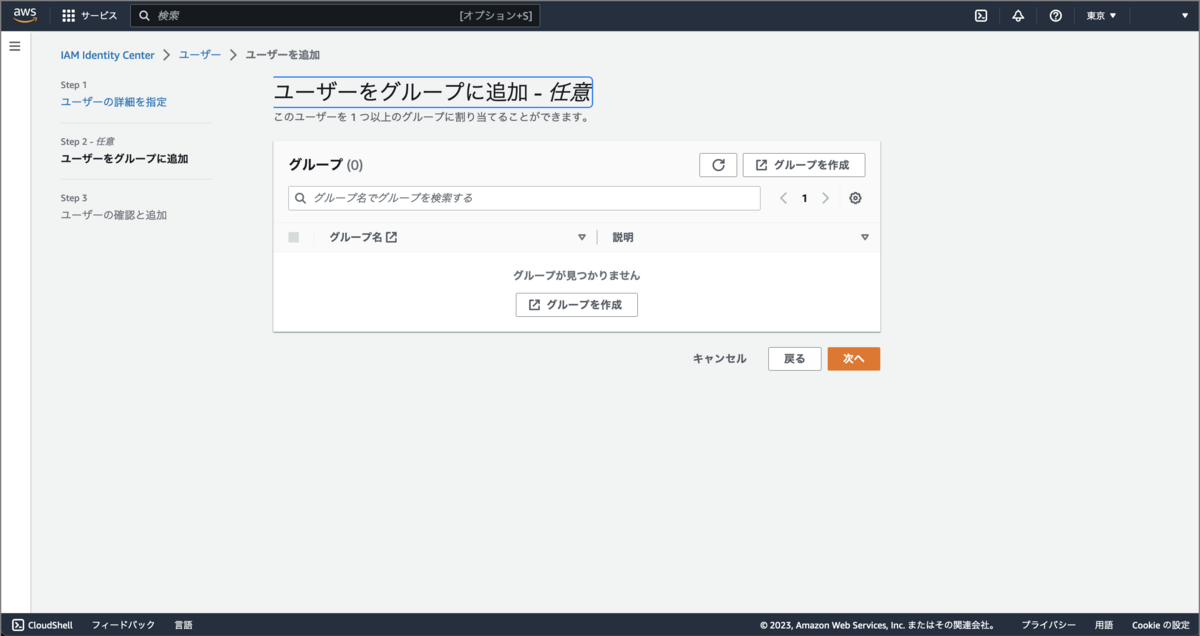Viewport: 1200px width, 636px height.
Task: Click グループを作成 button in the empty table
Action: click(x=577, y=305)
